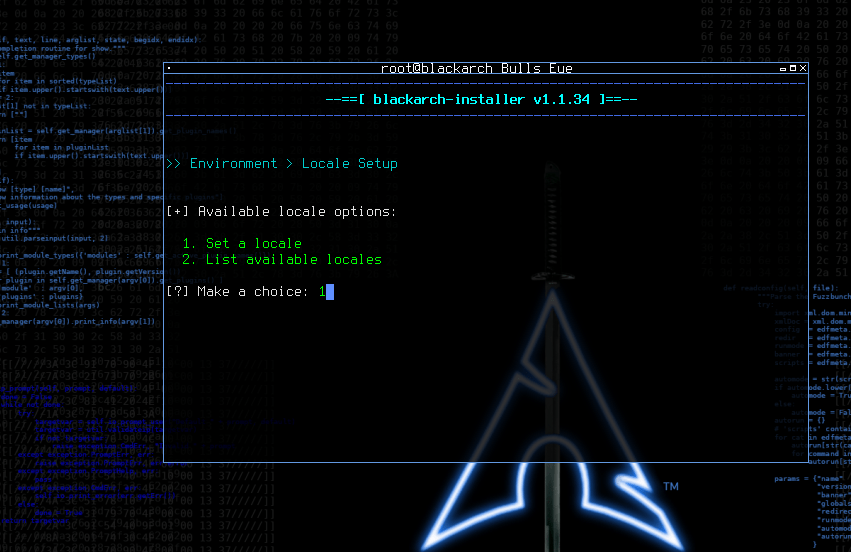The image size is (851, 552).
Task: Click the 'blackarch-installer v1.1.34' banner text
Action: tap(481, 99)
